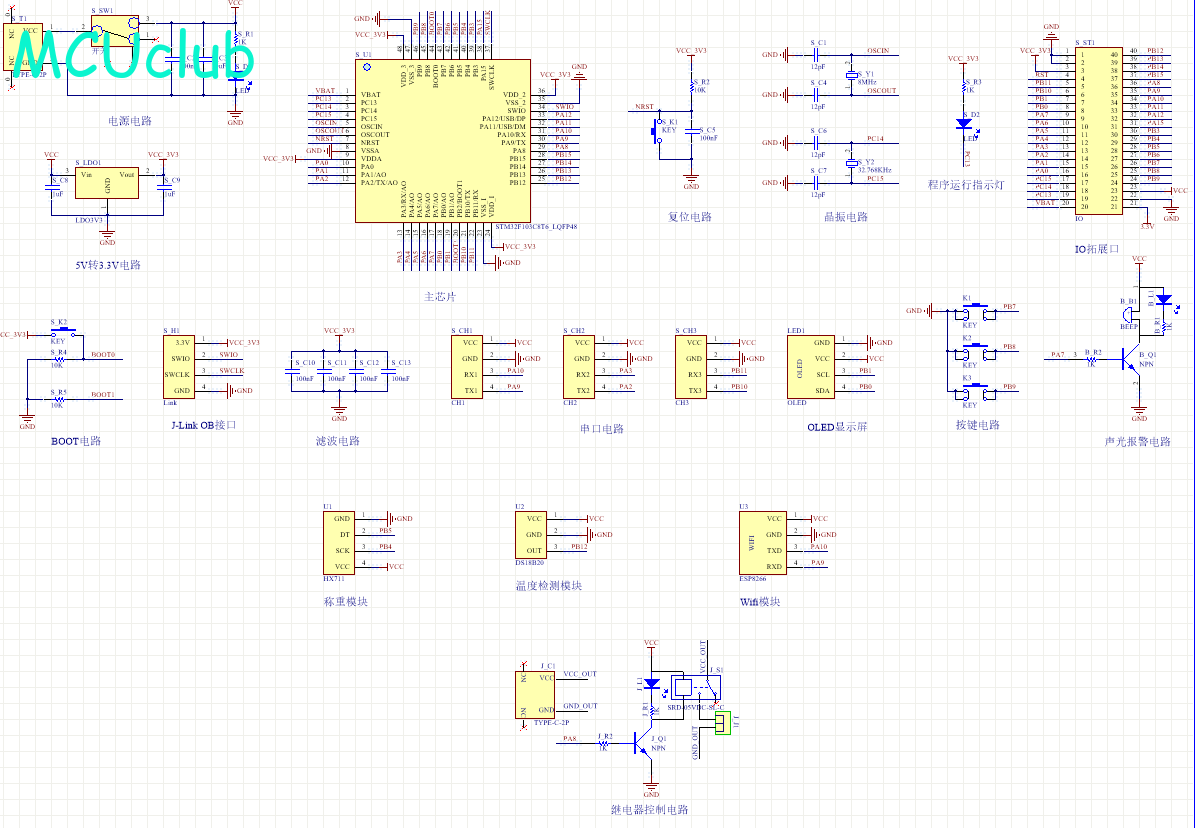Click the 主芯片 section label
This screenshot has width=1195, height=828.
tap(440, 297)
